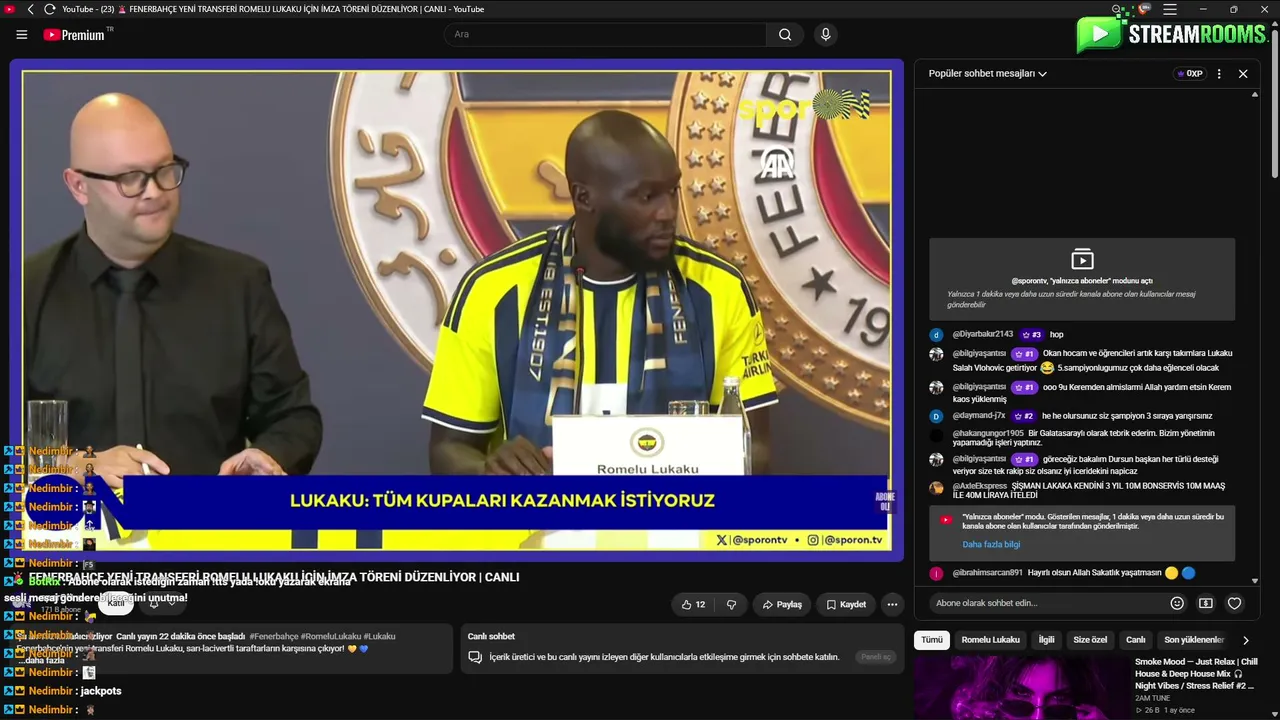Image resolution: width=1280 pixels, height=720 pixels.
Task: Reload the page with the refresh icon
Action: 49,9
